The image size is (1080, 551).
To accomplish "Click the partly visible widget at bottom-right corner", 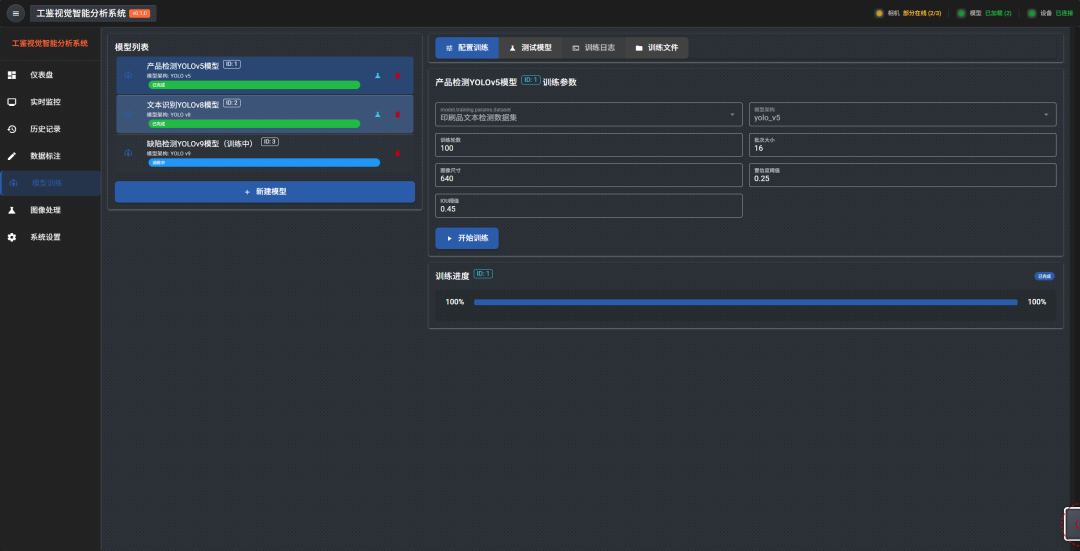I will [x=1072, y=525].
